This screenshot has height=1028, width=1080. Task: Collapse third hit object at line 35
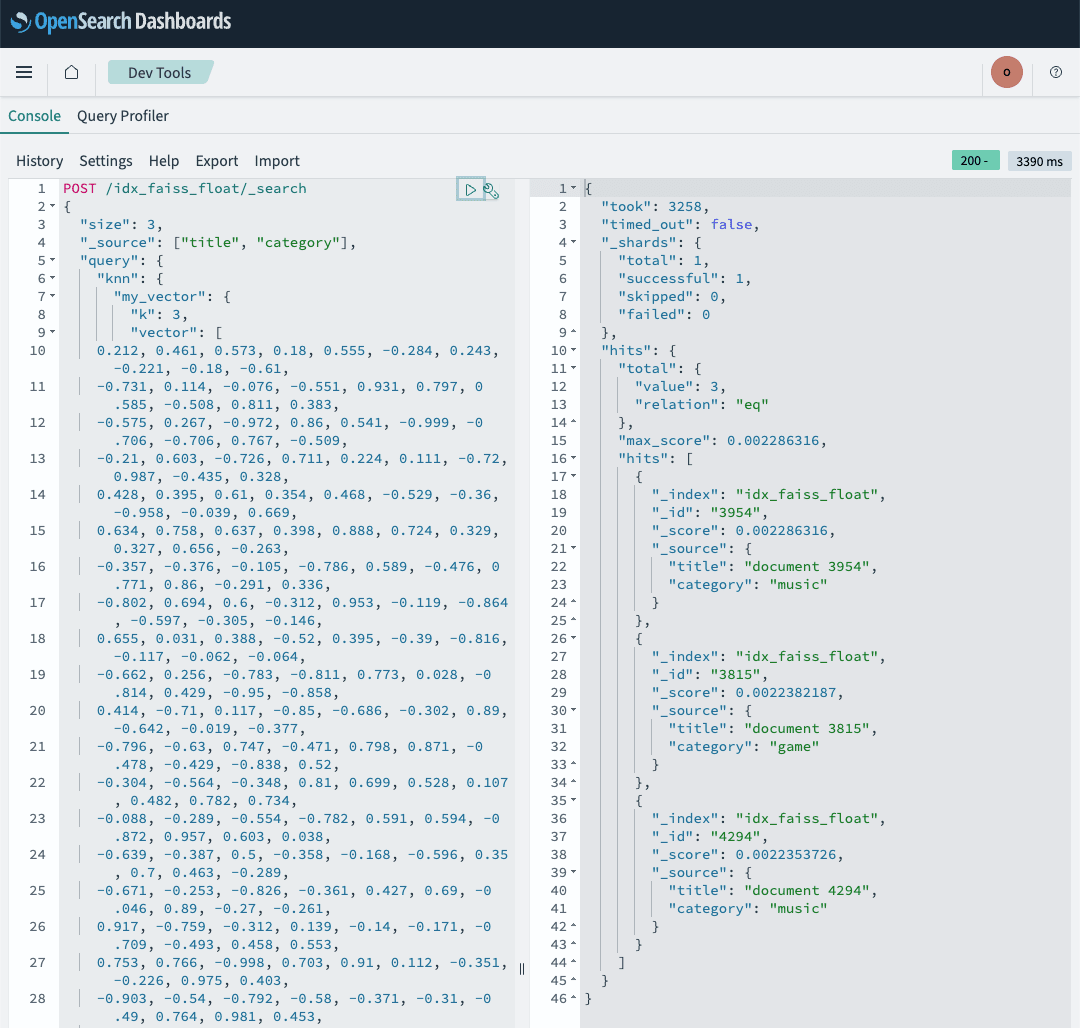click(x=574, y=801)
